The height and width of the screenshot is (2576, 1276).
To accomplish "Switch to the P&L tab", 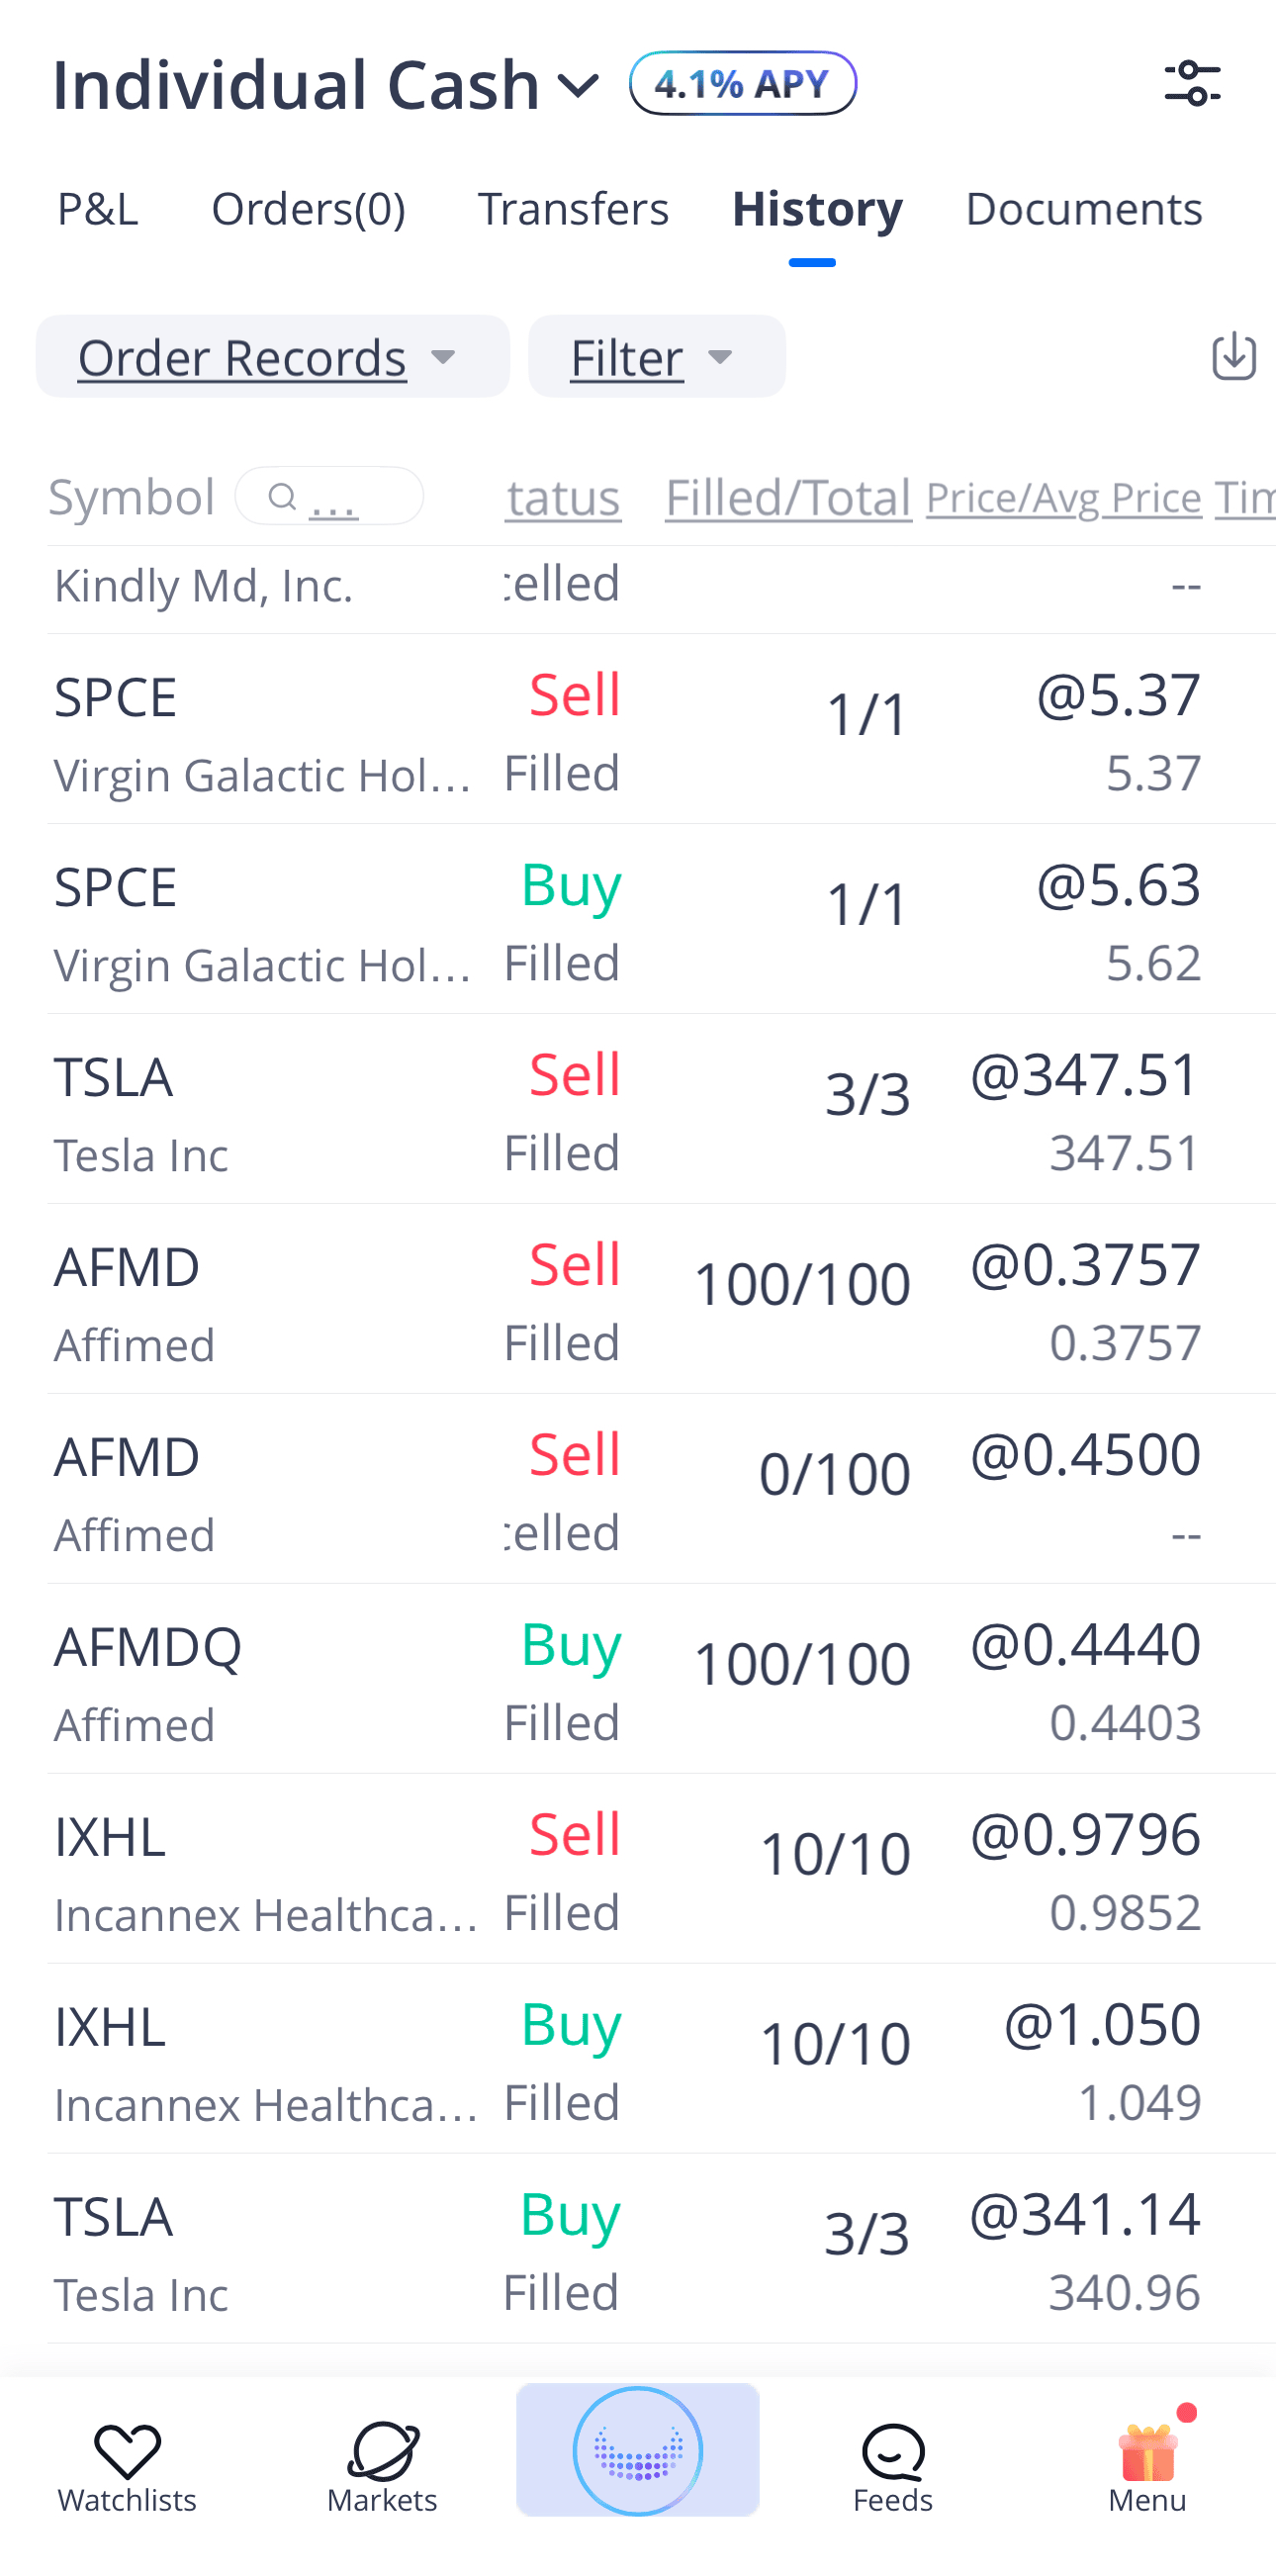I will (97, 209).
